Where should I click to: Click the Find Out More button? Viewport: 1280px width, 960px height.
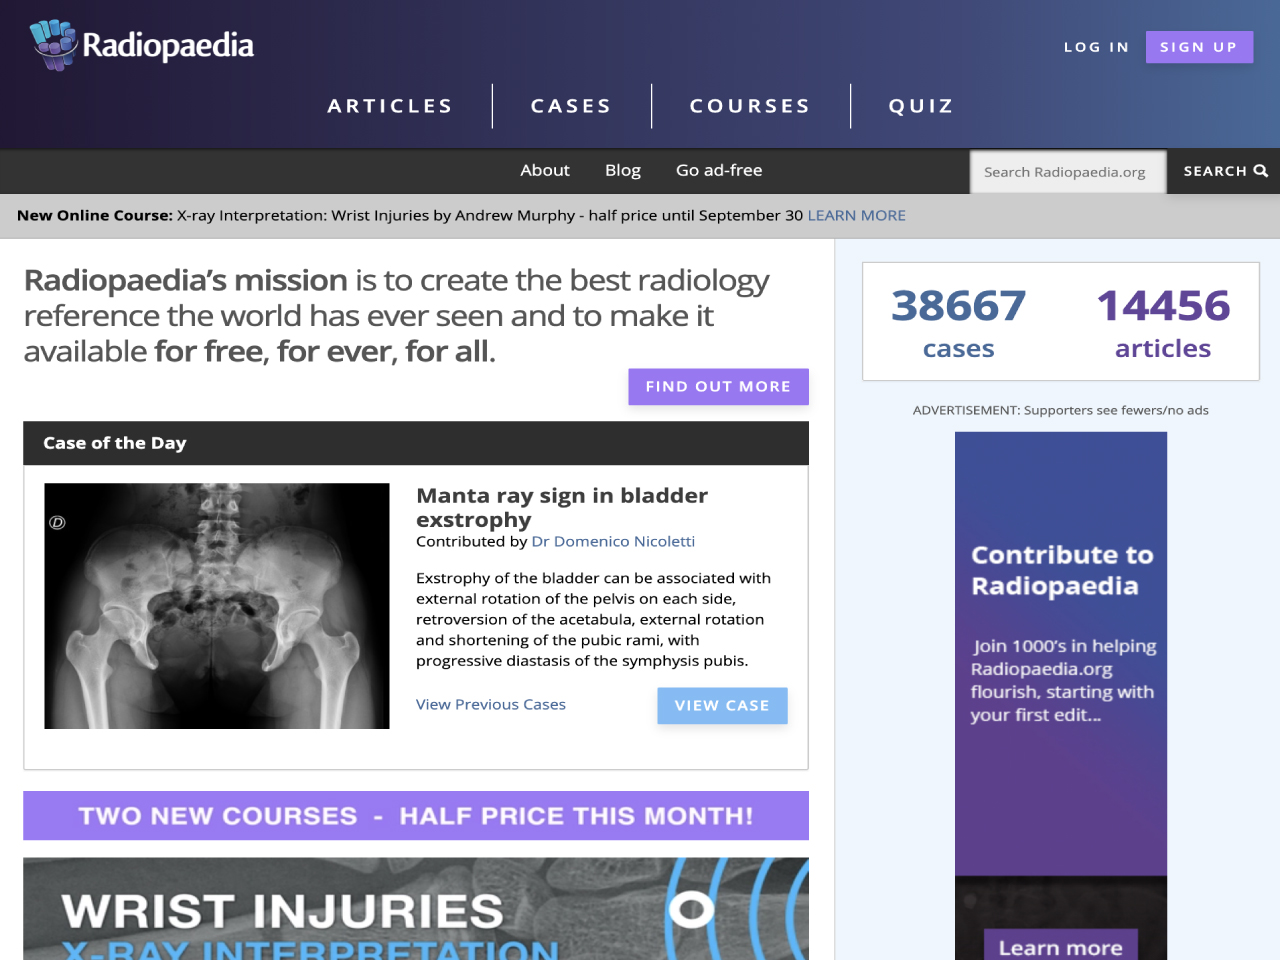pos(718,387)
